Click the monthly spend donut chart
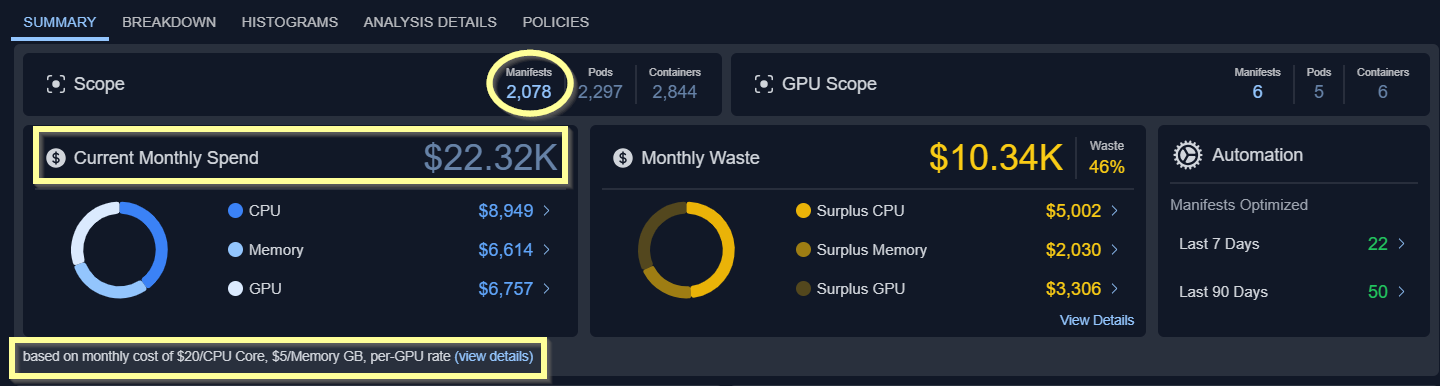This screenshot has width=1440, height=386. 119,250
